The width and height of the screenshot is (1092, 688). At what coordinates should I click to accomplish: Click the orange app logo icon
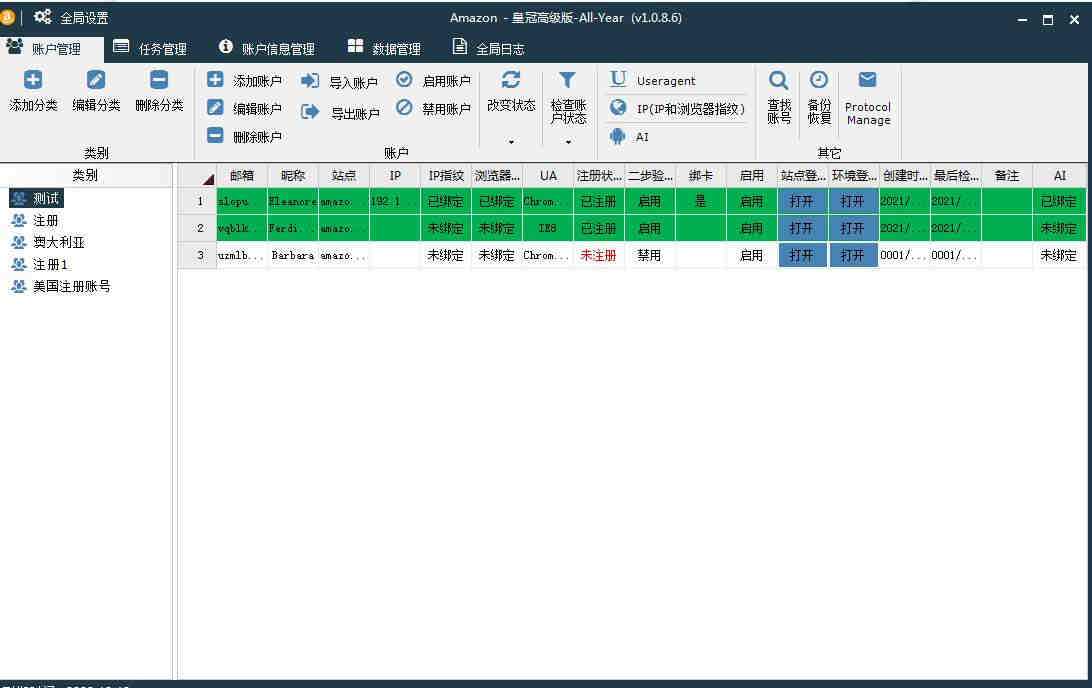click(7, 17)
